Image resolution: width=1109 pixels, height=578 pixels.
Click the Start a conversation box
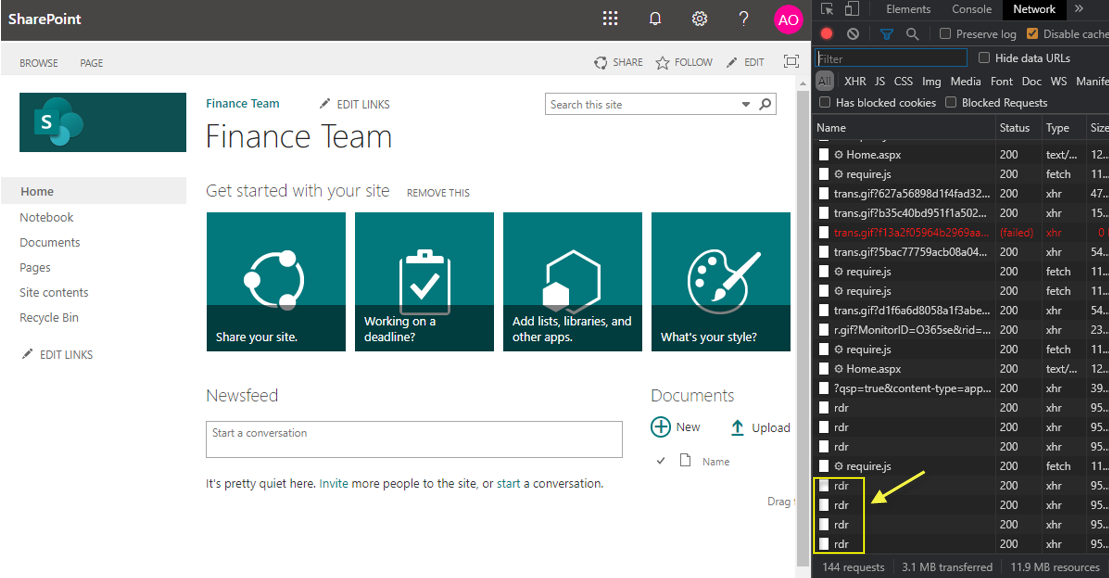(x=414, y=439)
